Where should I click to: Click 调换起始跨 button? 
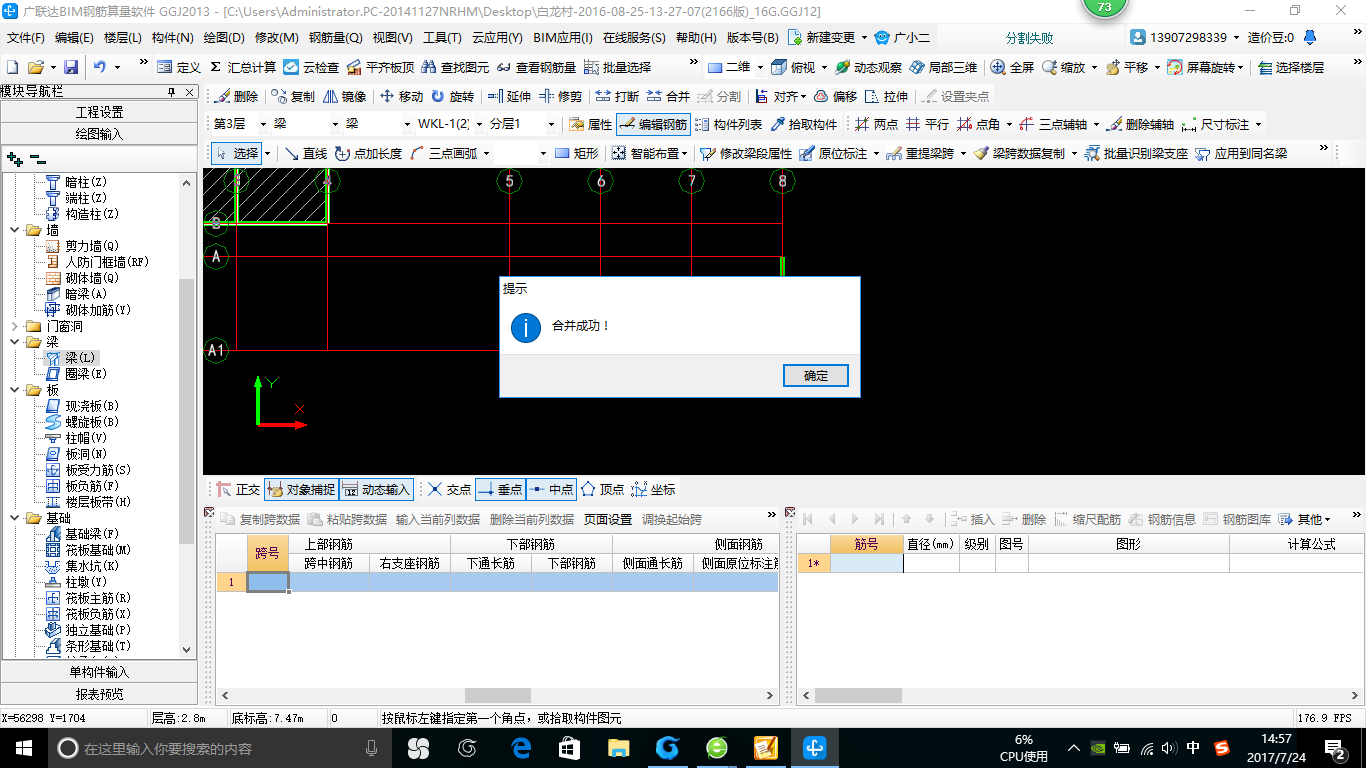(x=672, y=519)
